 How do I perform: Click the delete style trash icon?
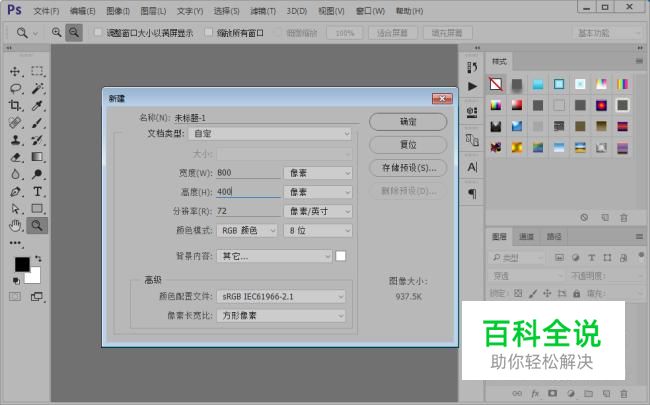point(624,218)
